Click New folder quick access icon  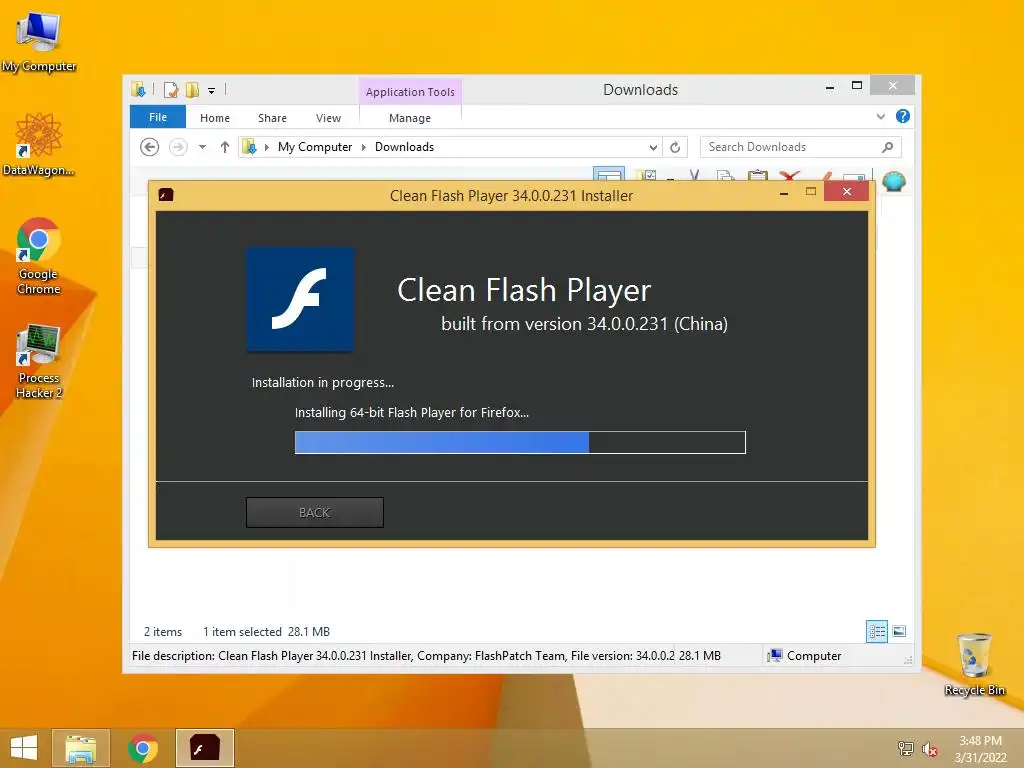click(193, 89)
